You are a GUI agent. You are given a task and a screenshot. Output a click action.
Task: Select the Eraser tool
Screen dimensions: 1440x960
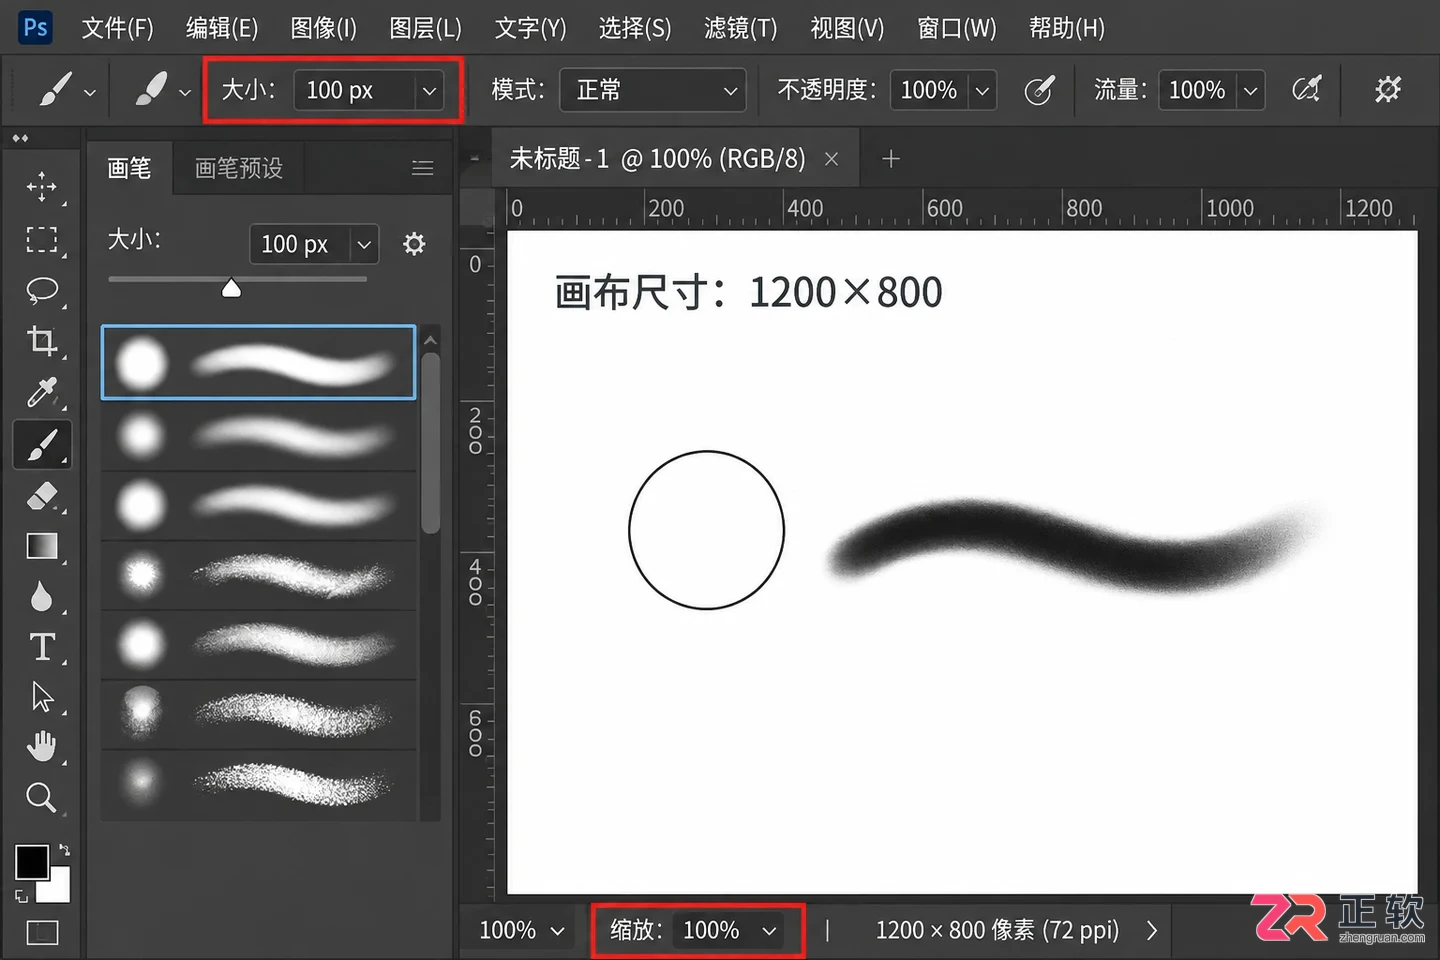(x=42, y=495)
